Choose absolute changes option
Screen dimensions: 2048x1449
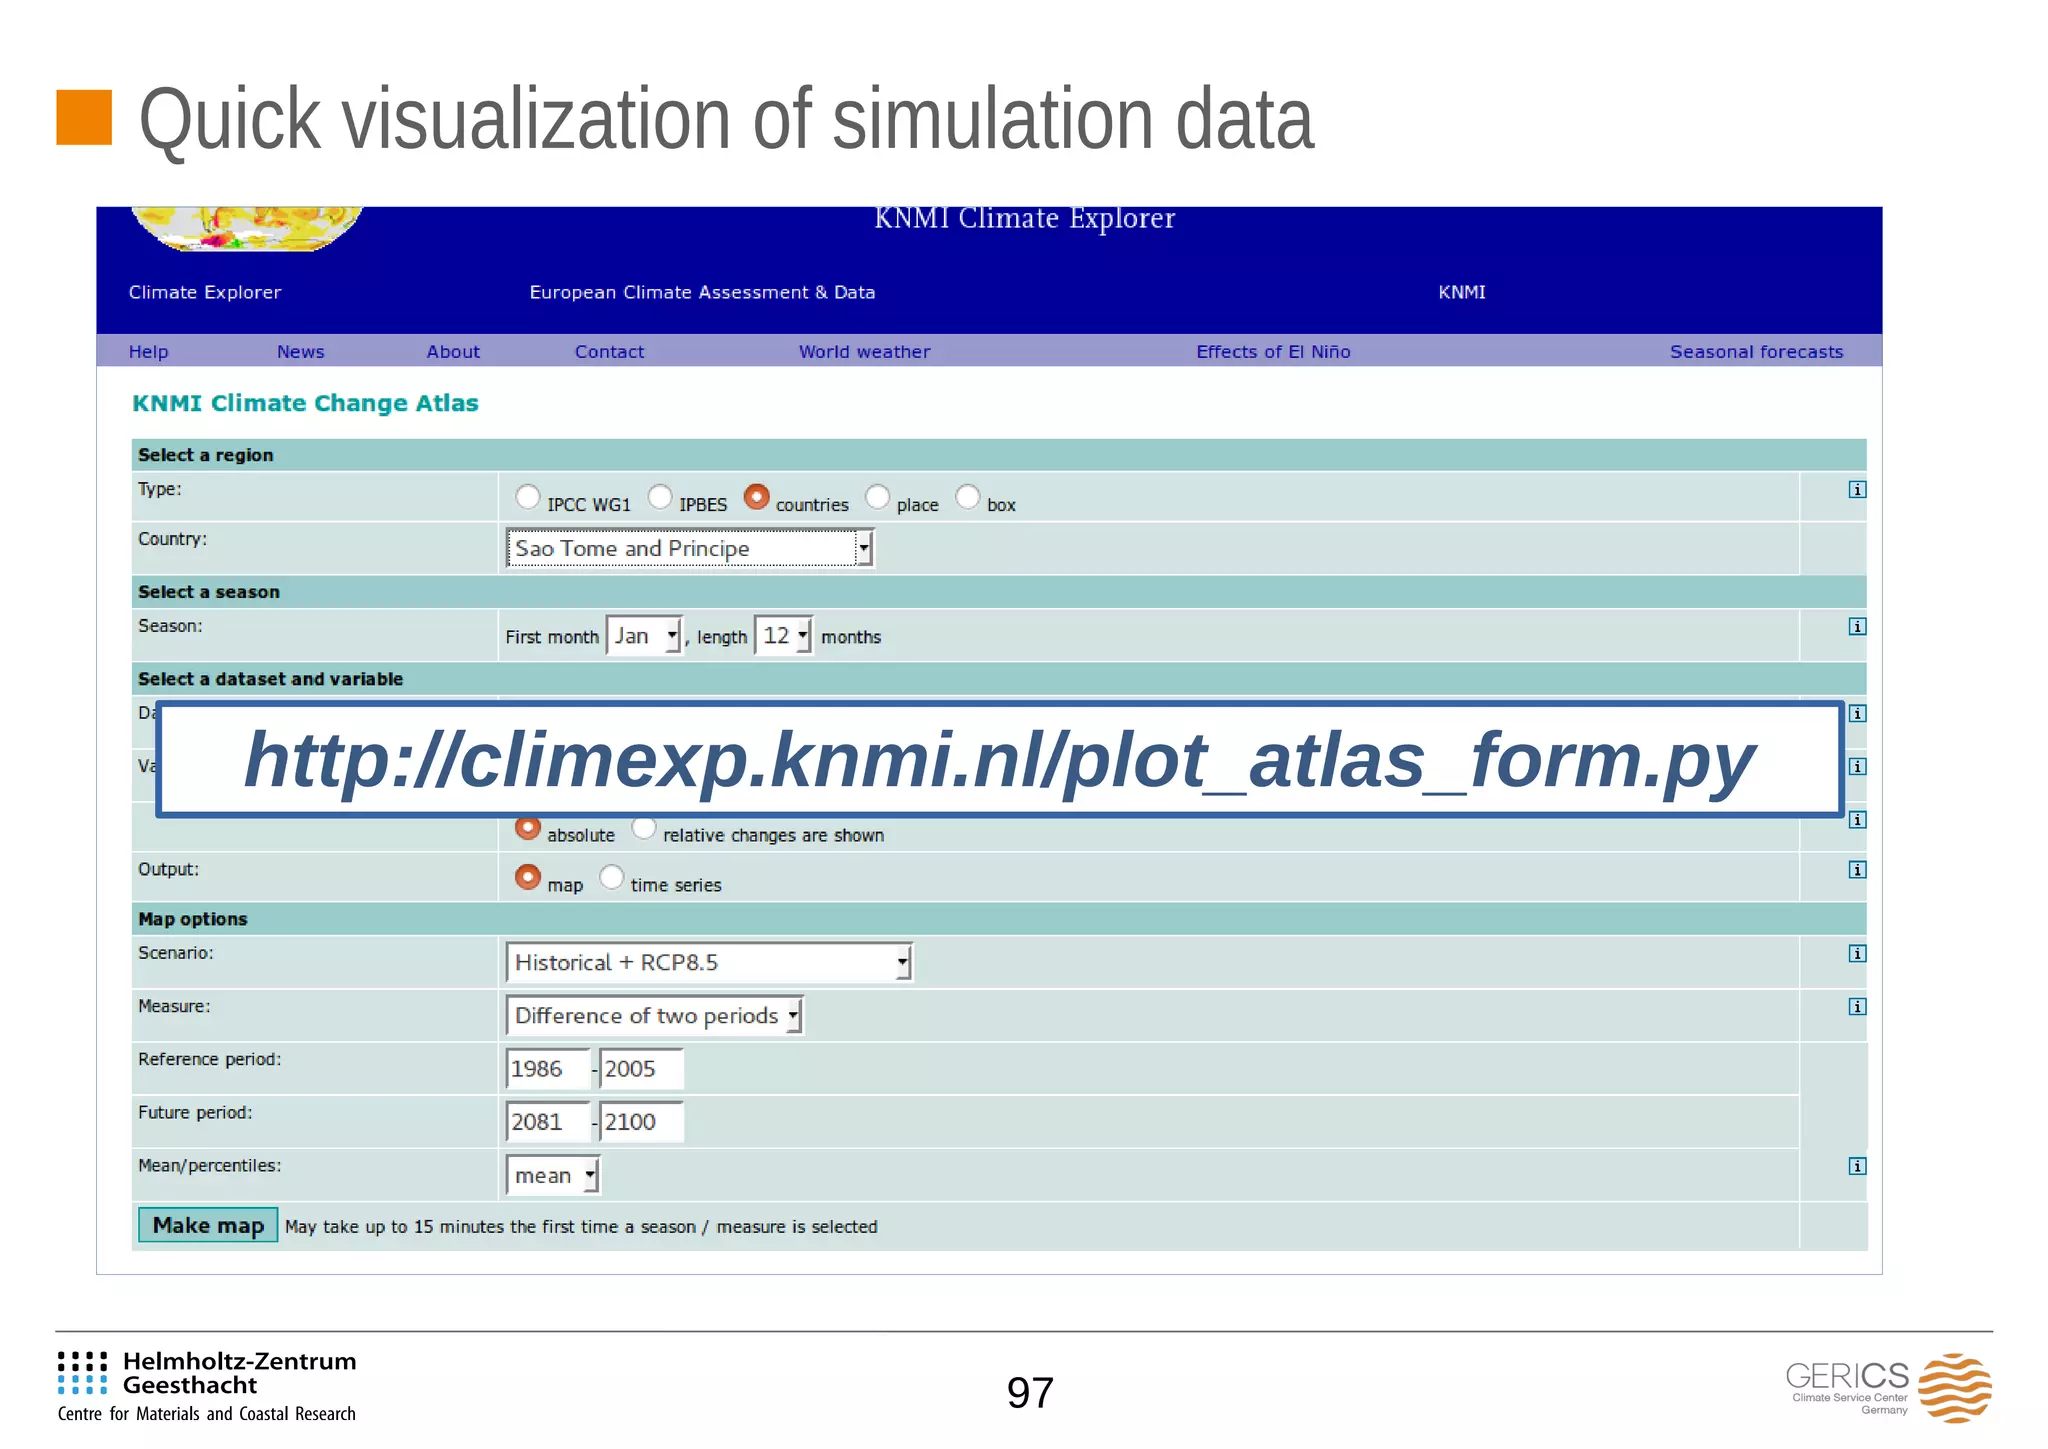pos(528,828)
